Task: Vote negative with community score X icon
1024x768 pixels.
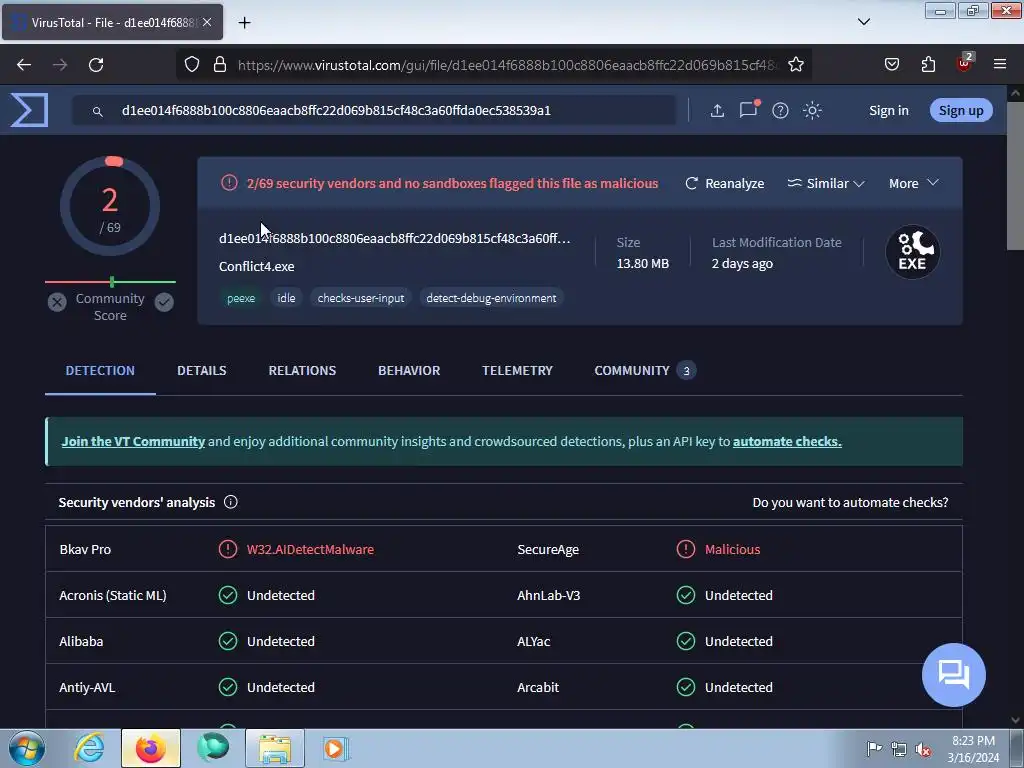Action: (x=57, y=302)
